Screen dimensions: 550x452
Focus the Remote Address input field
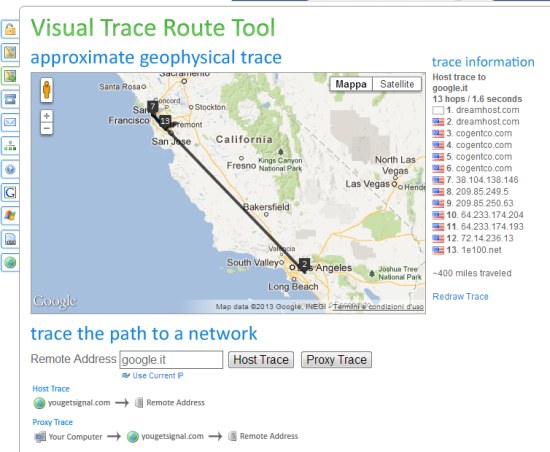click(x=171, y=360)
